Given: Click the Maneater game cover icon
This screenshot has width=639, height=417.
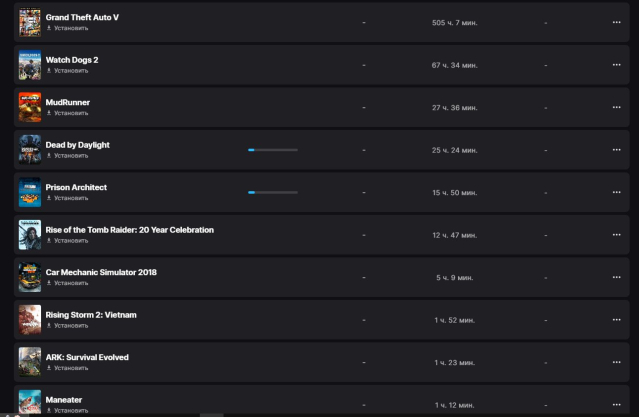Looking at the screenshot, I should click(29, 402).
